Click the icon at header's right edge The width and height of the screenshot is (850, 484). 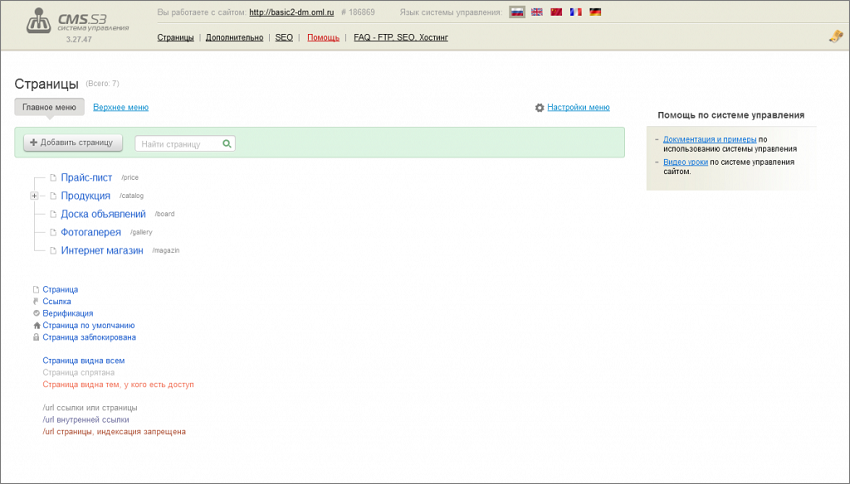[835, 36]
